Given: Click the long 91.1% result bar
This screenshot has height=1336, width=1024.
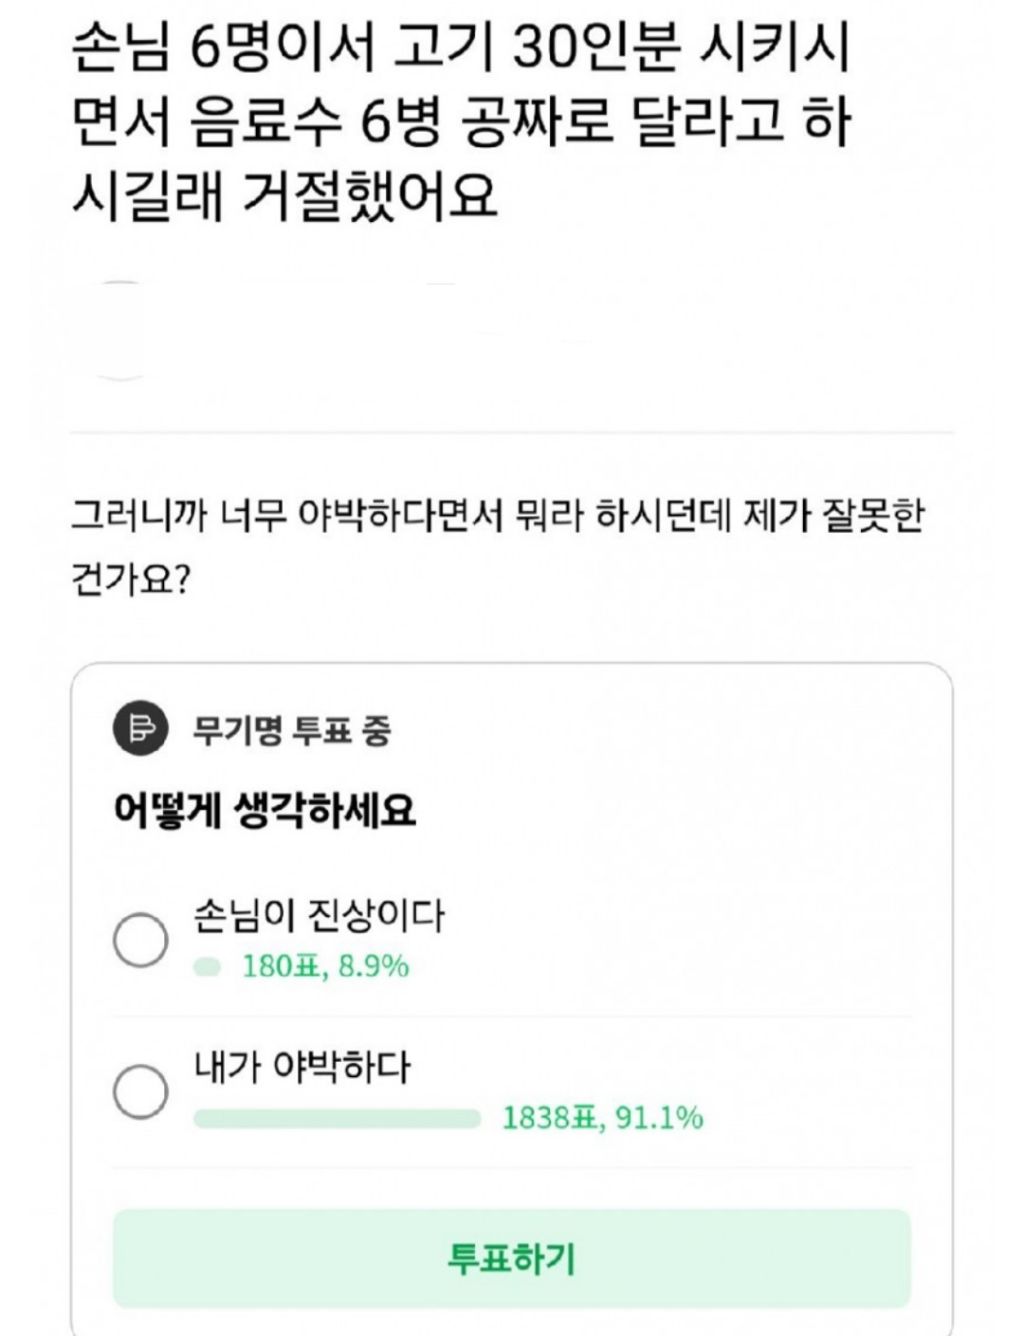Looking at the screenshot, I should (337, 1118).
